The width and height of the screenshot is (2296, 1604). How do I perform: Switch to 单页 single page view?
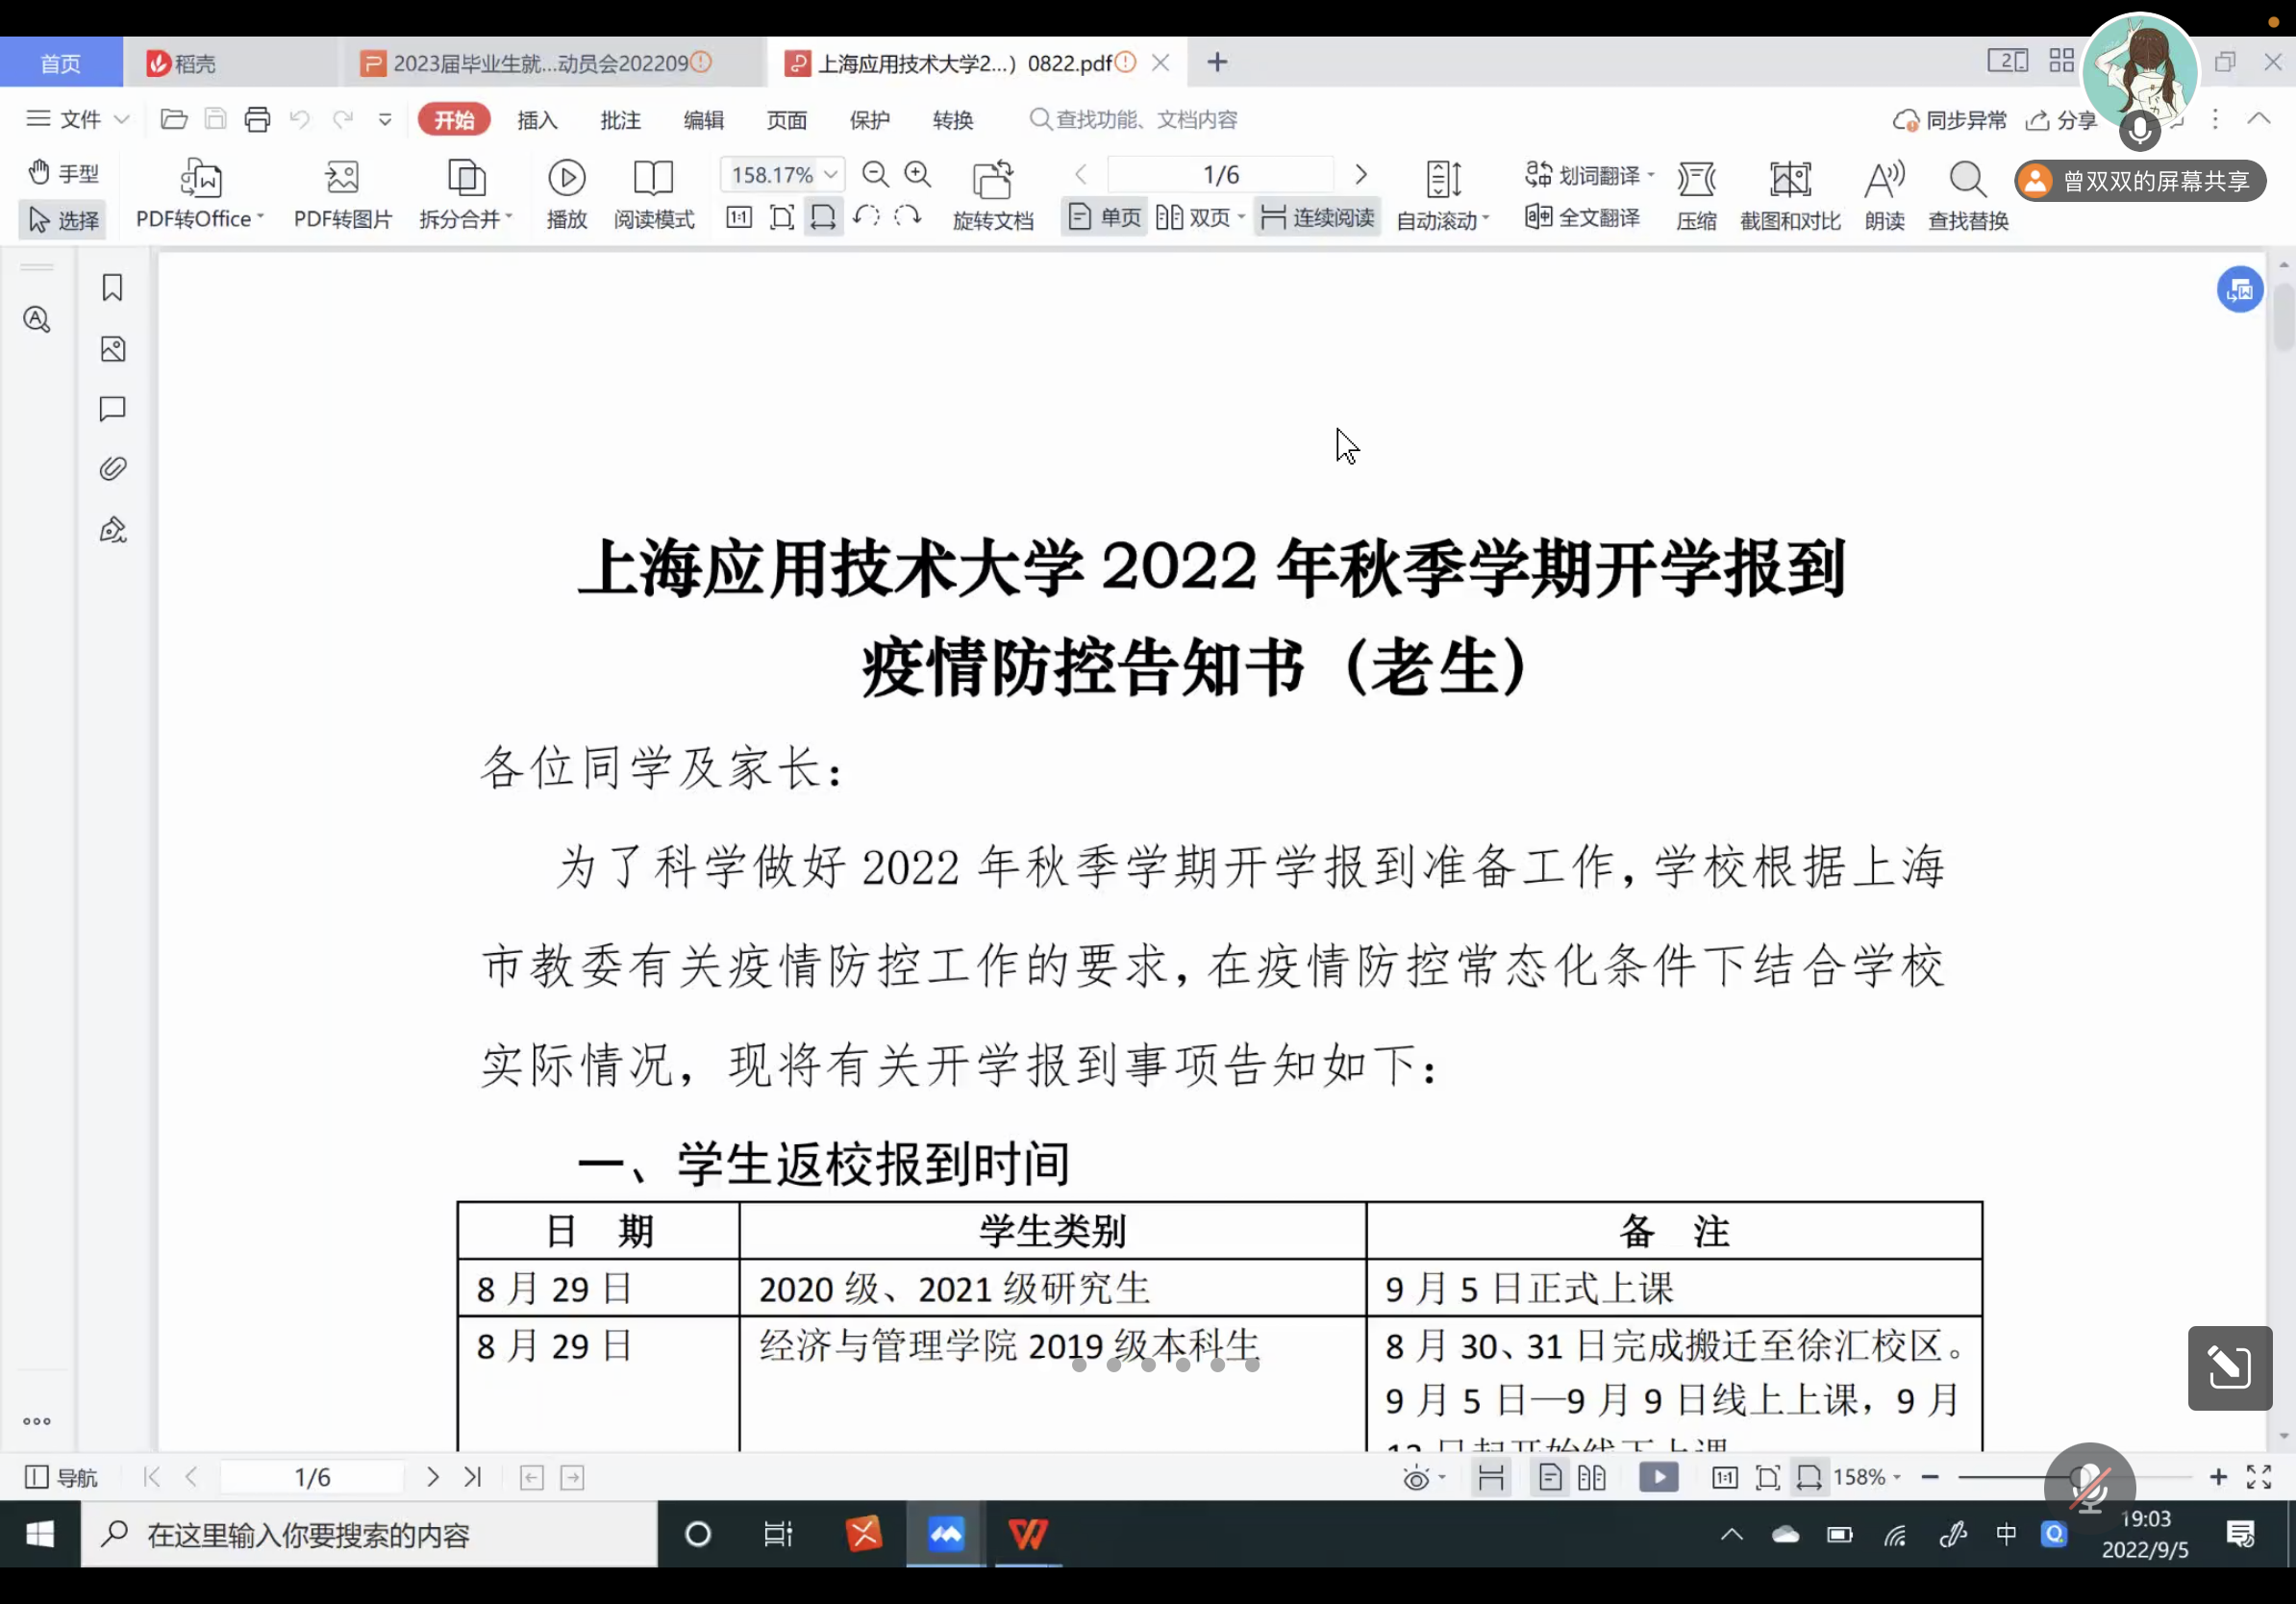tap(1104, 217)
